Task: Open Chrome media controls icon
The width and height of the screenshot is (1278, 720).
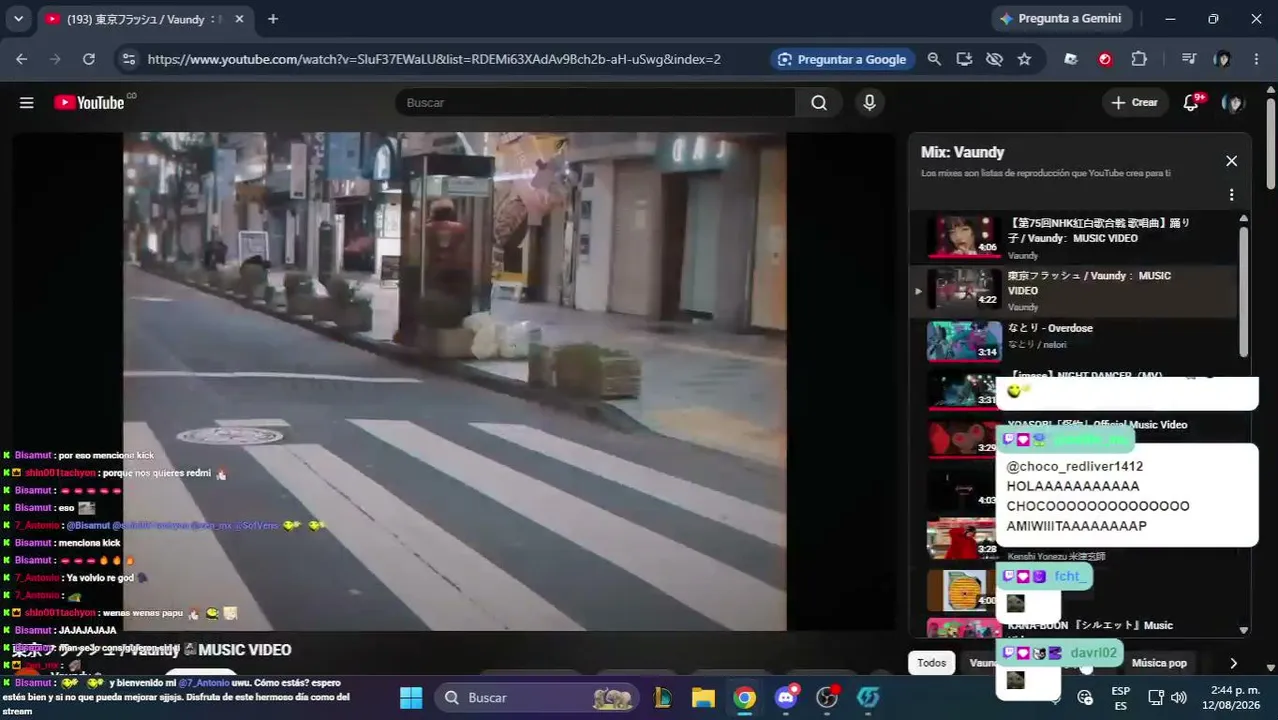Action: pos(1188,59)
